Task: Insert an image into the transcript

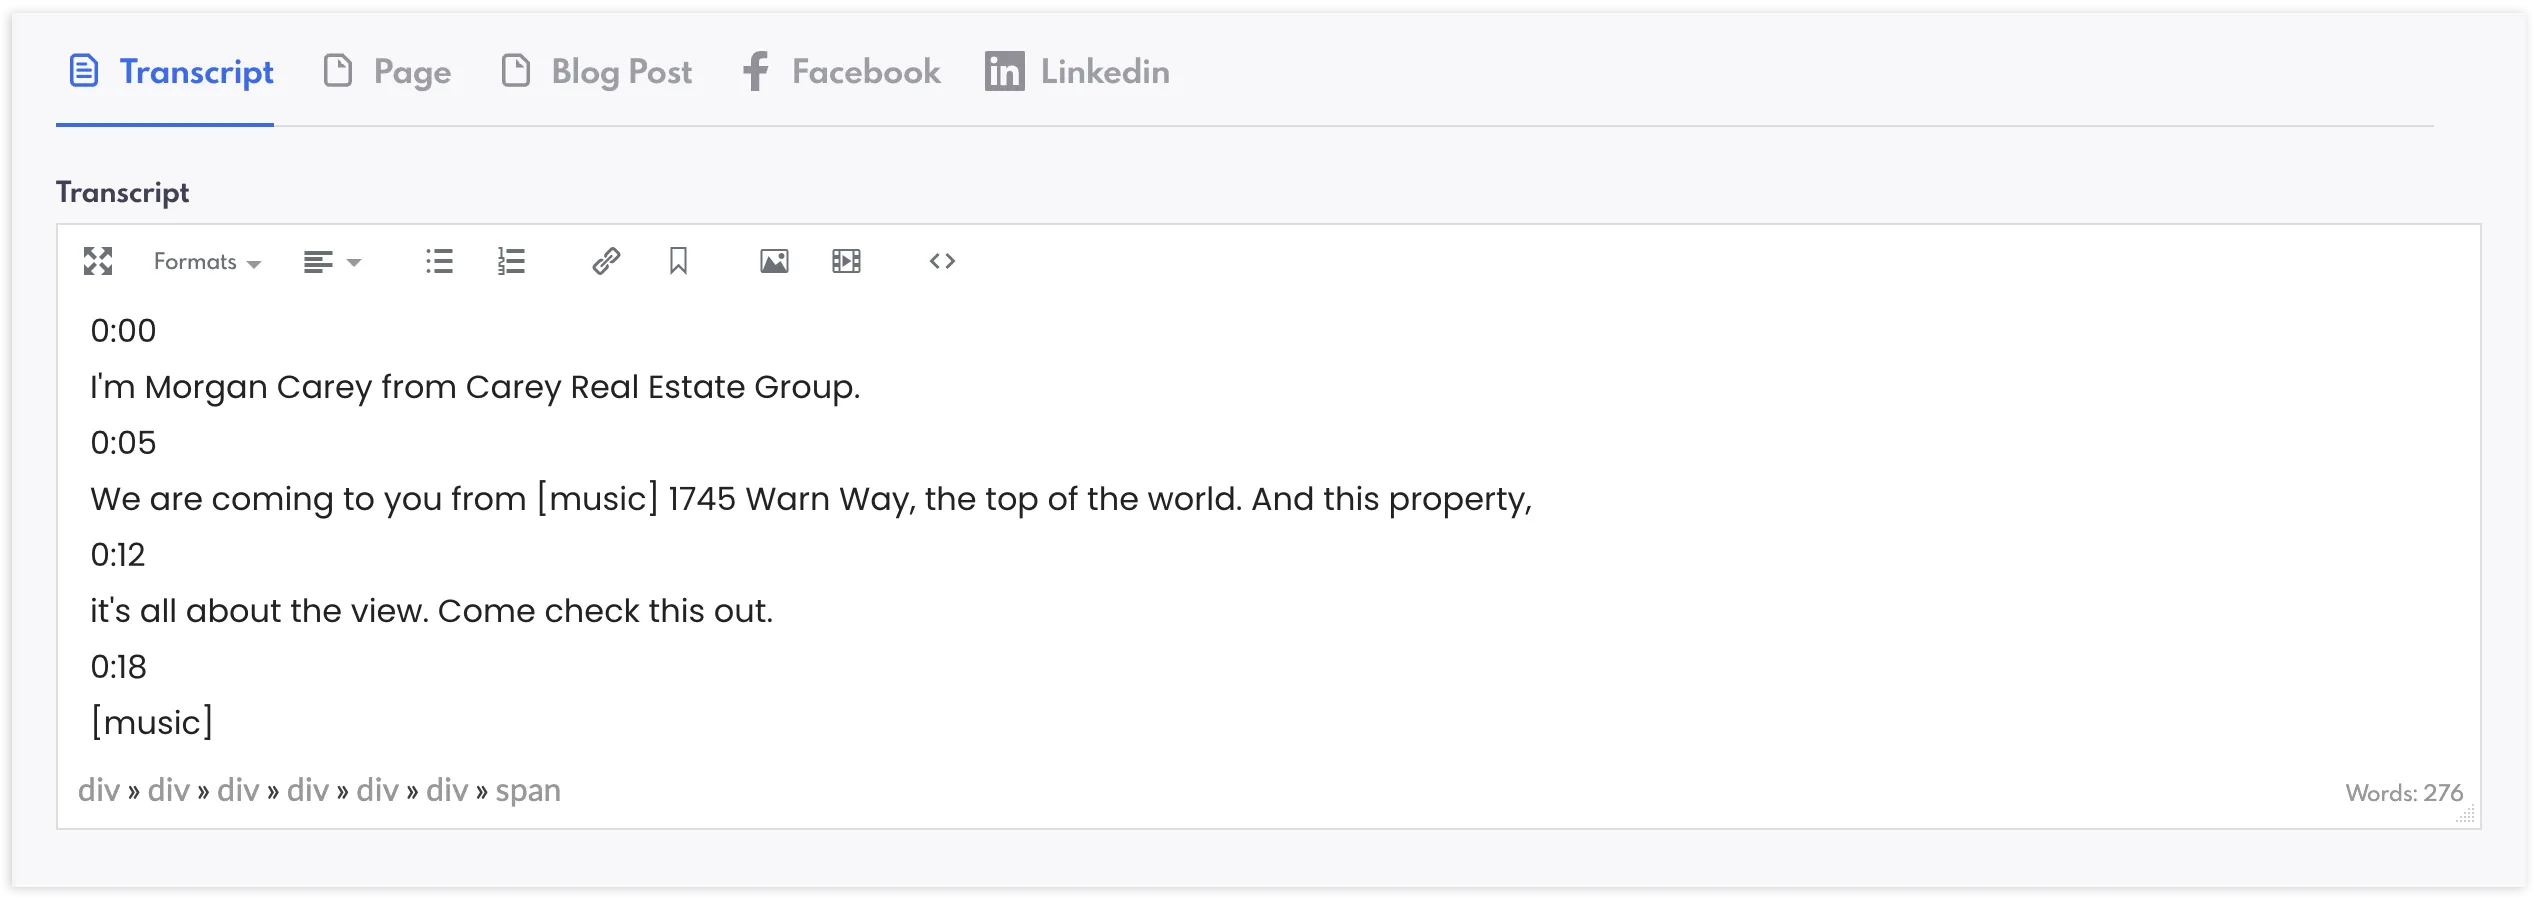Action: (x=774, y=261)
